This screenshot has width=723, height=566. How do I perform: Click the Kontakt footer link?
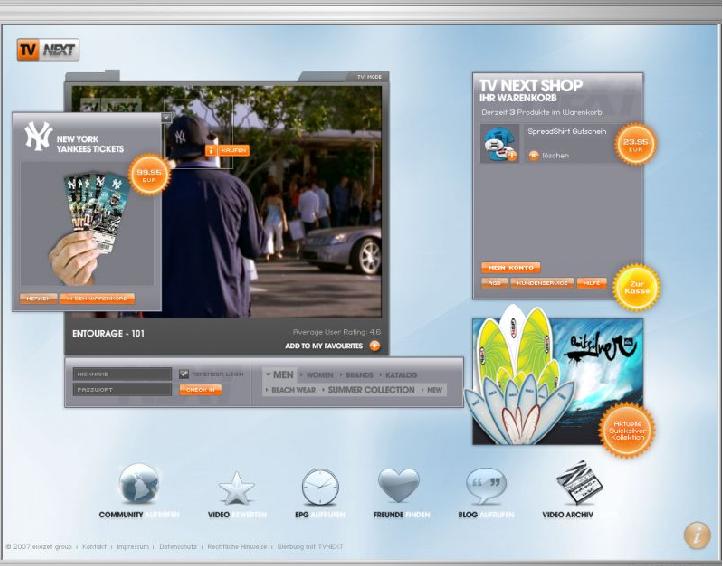[x=94, y=547]
